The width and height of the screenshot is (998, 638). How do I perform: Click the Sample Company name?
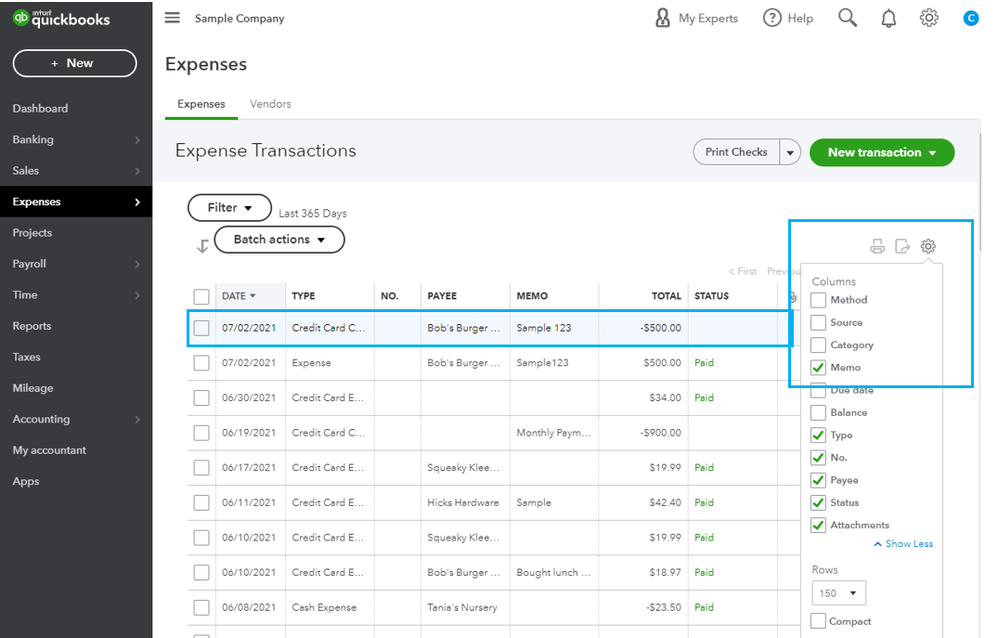click(239, 18)
